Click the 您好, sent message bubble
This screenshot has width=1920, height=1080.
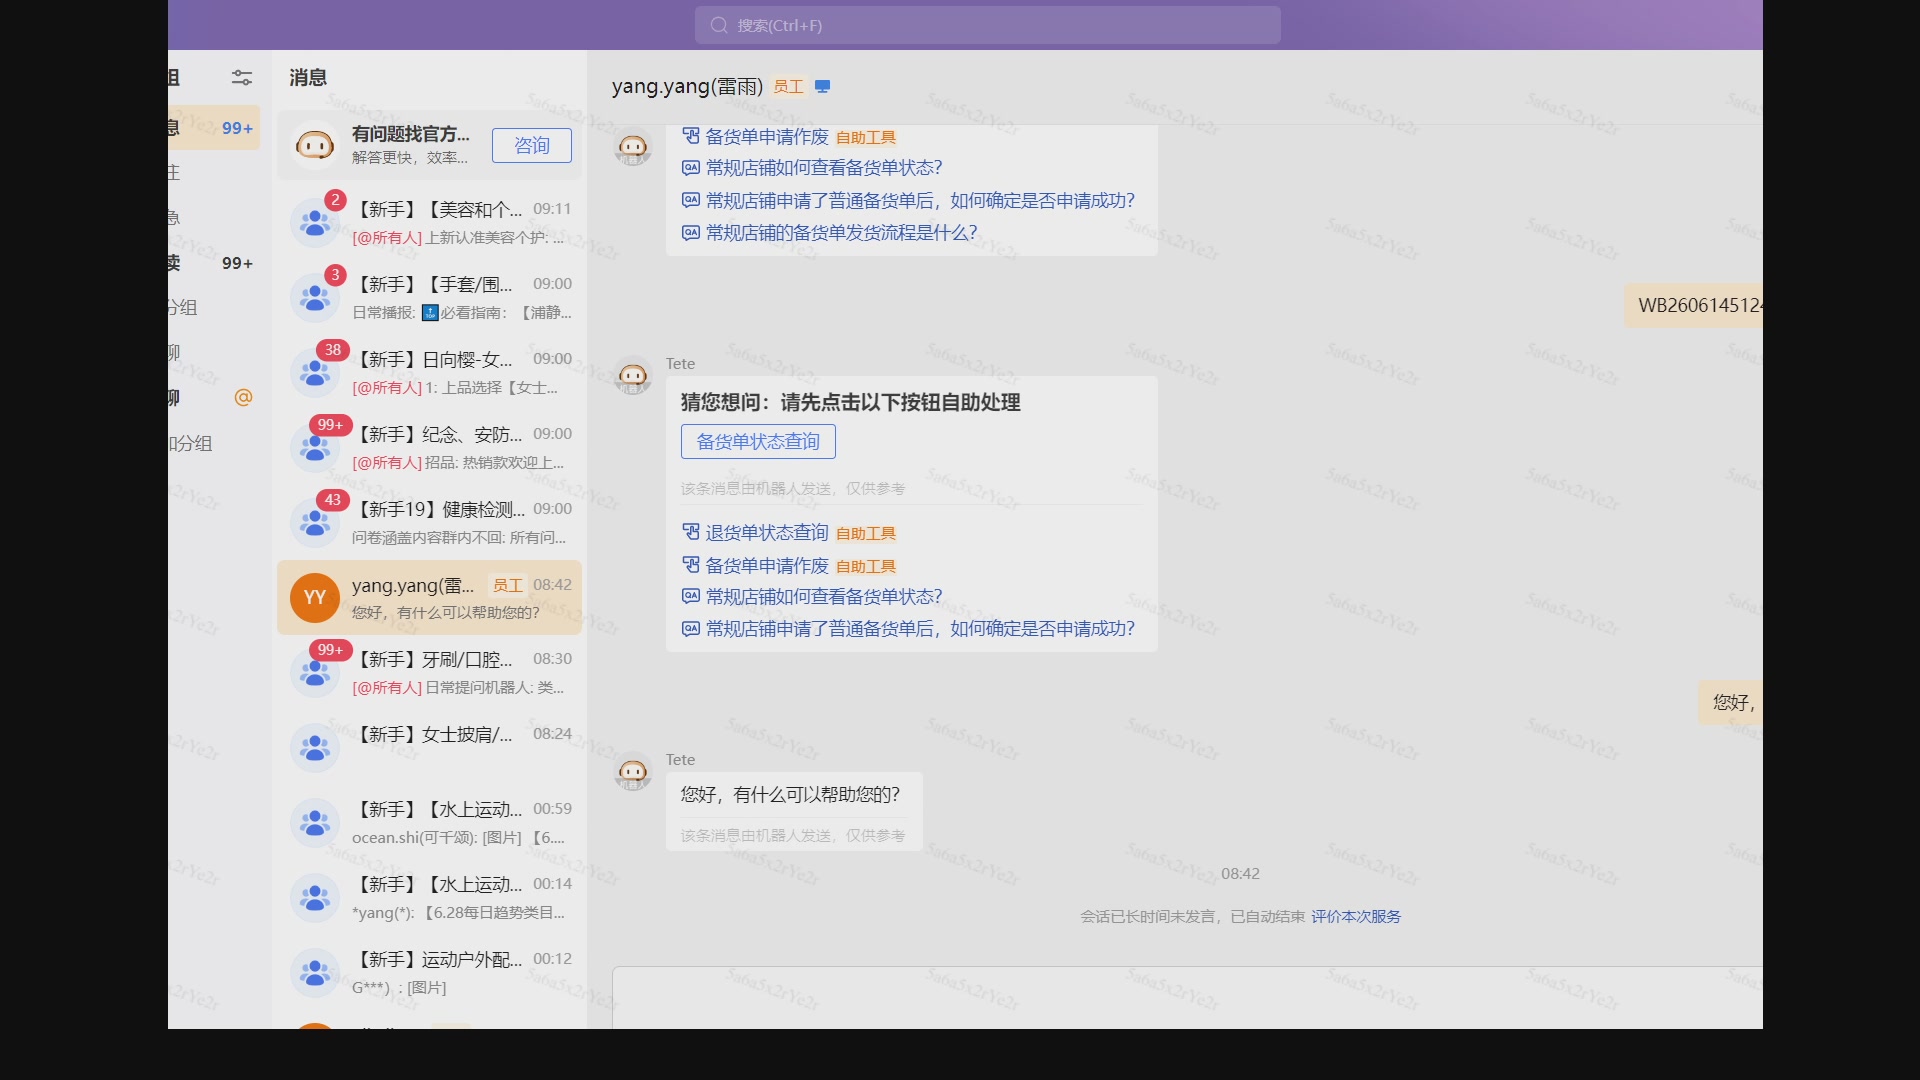click(x=1730, y=702)
